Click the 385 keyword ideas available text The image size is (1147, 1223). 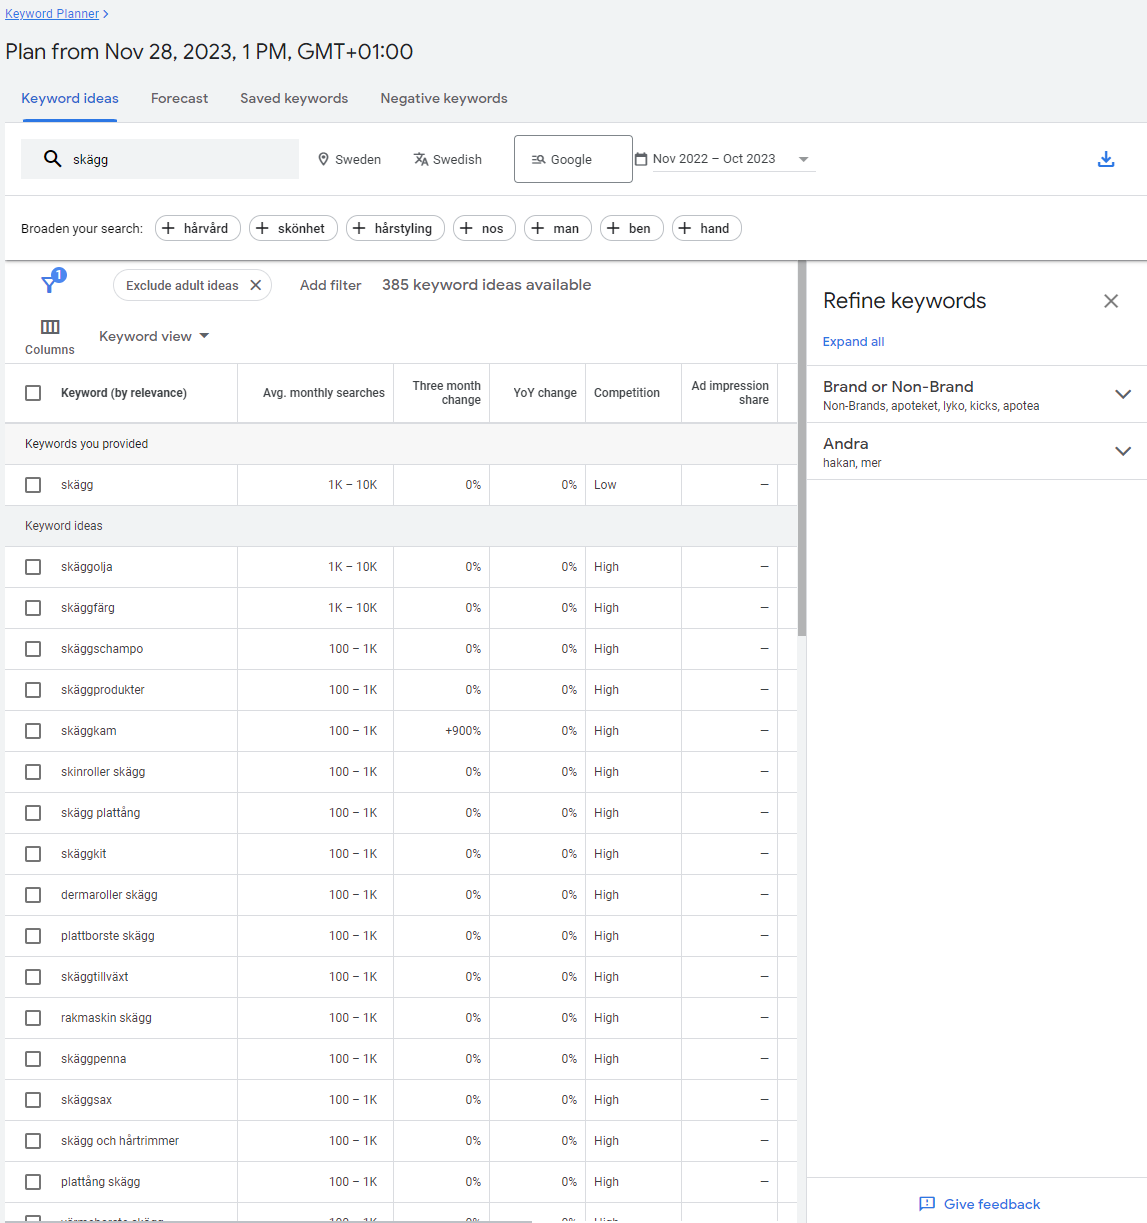[x=486, y=285]
